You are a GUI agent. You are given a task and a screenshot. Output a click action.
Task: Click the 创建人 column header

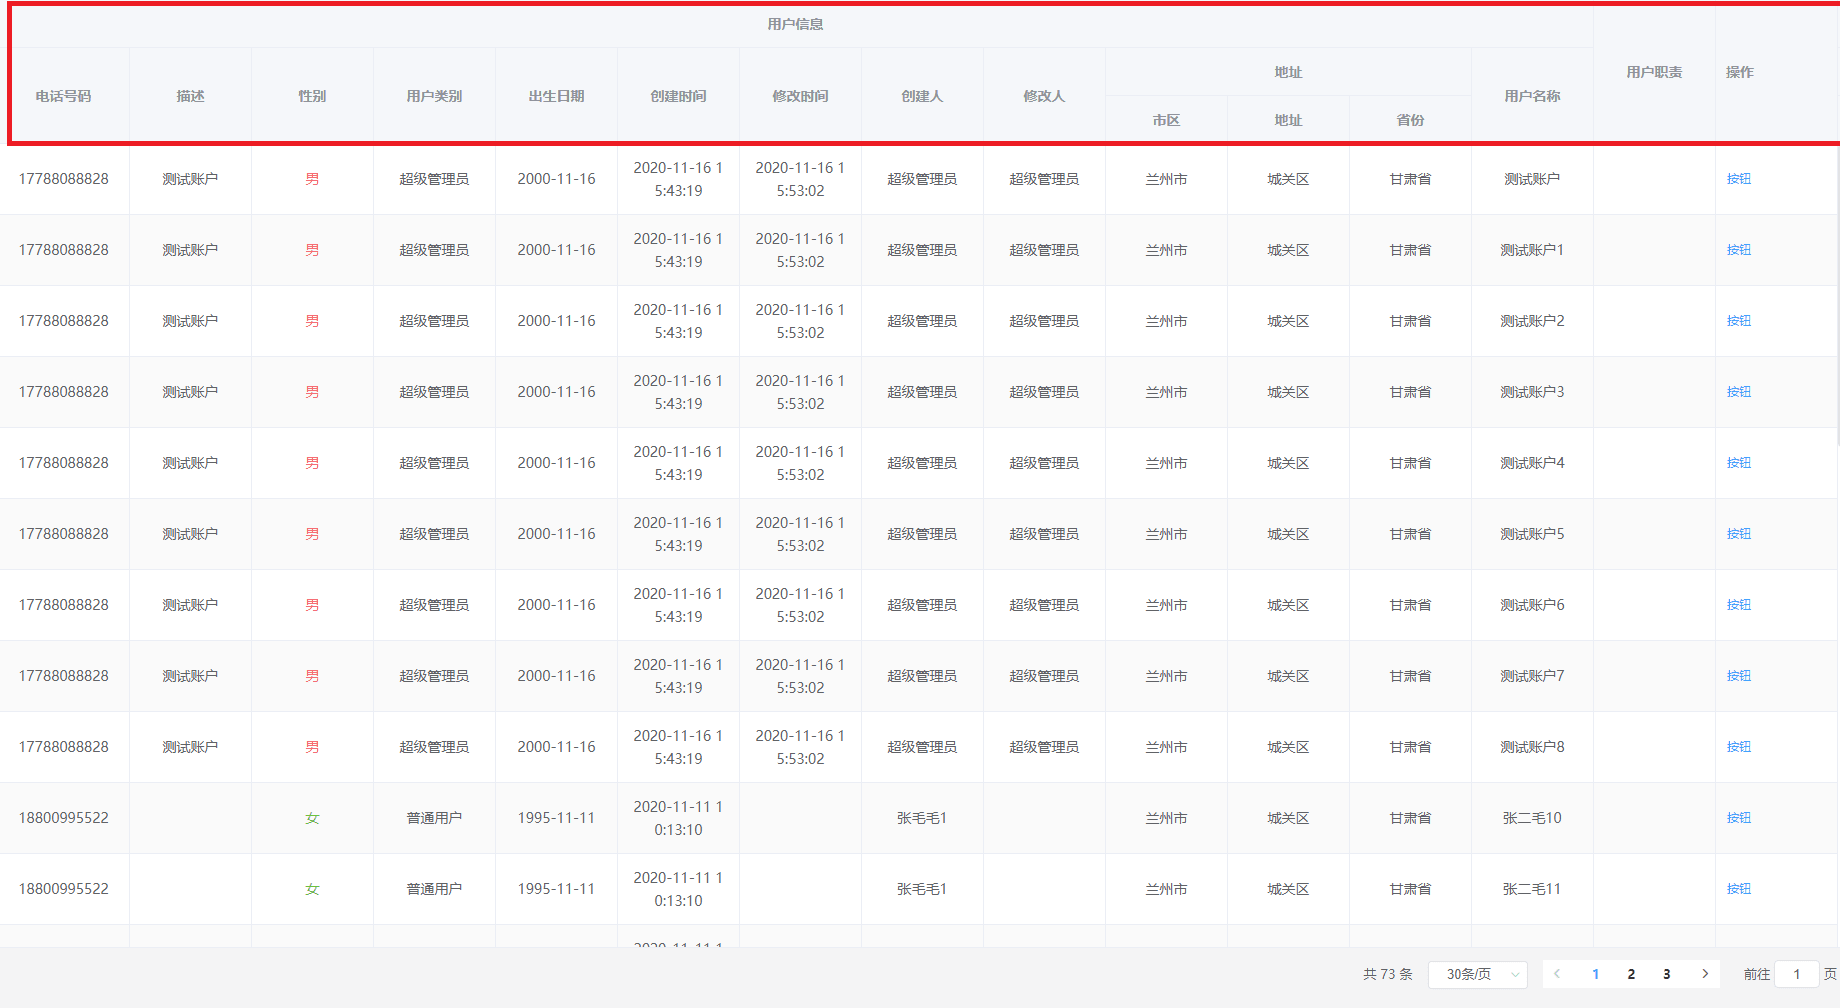pos(922,96)
